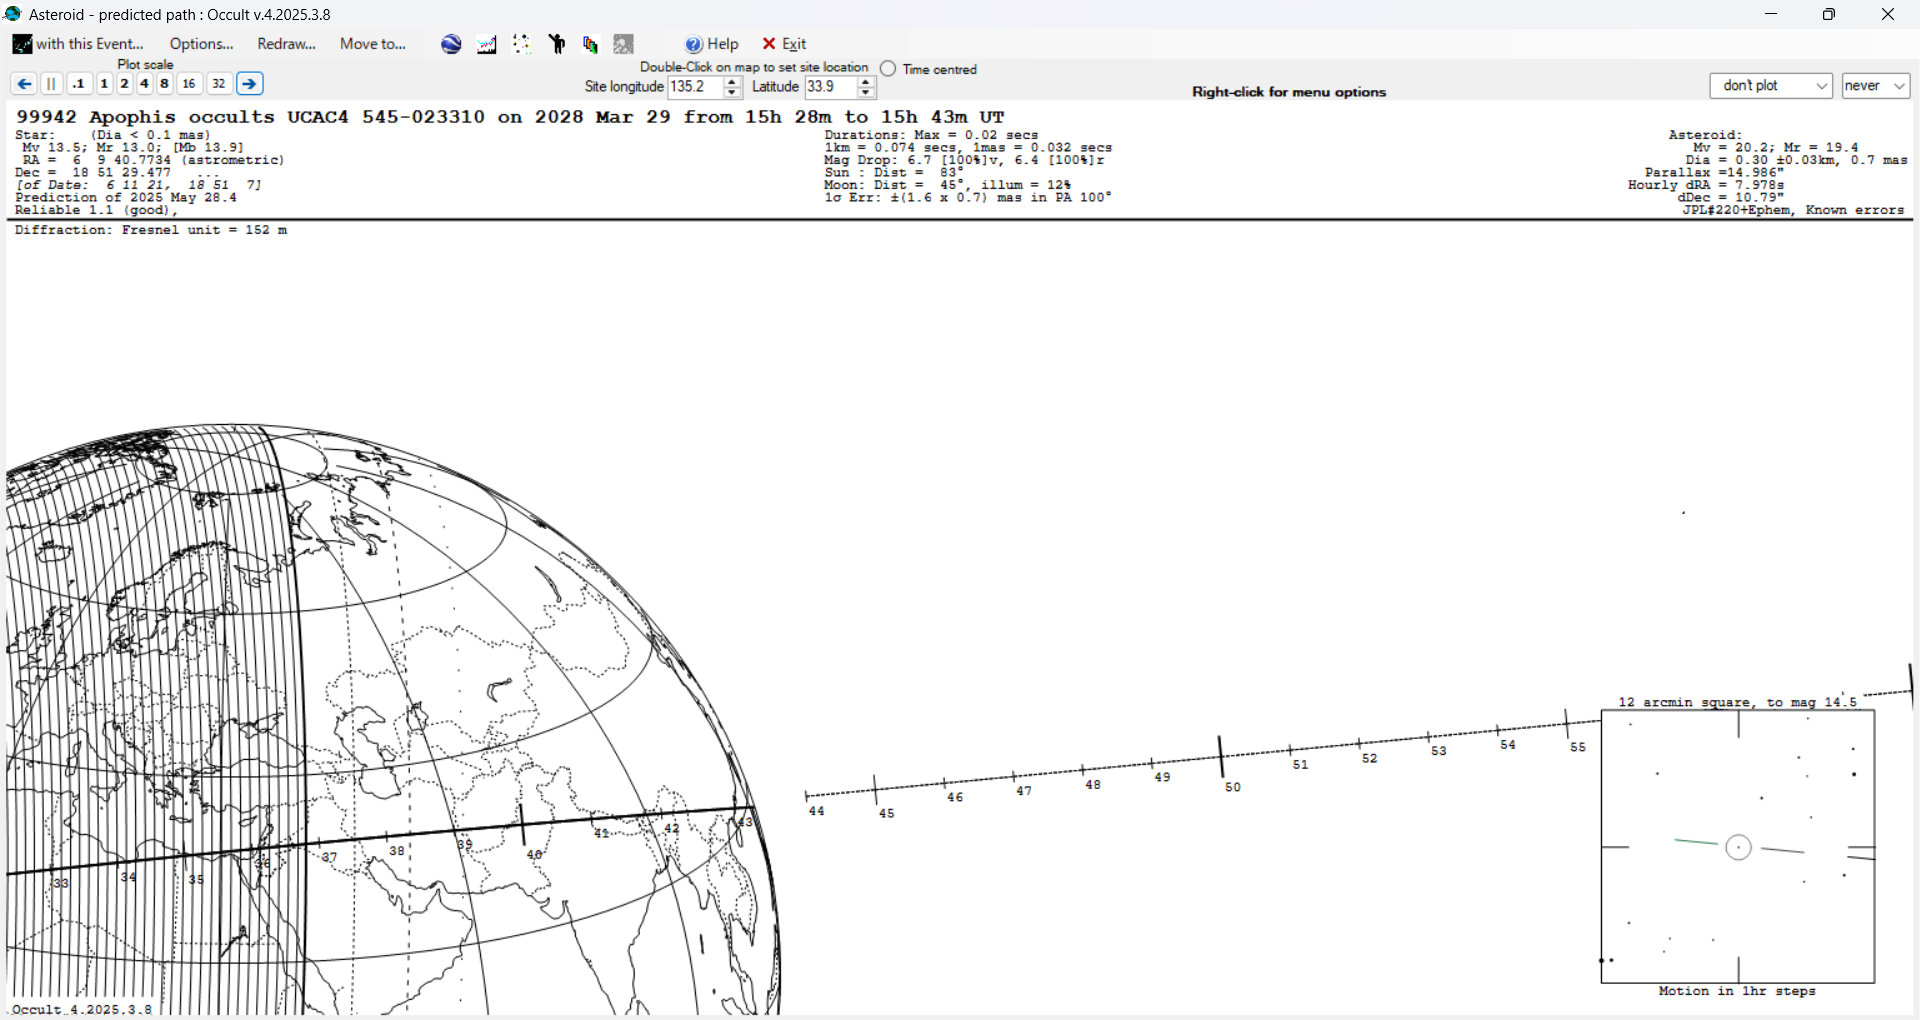1920x1020 pixels.
Task: Click the target star circle in finder chart
Action: click(x=1739, y=848)
